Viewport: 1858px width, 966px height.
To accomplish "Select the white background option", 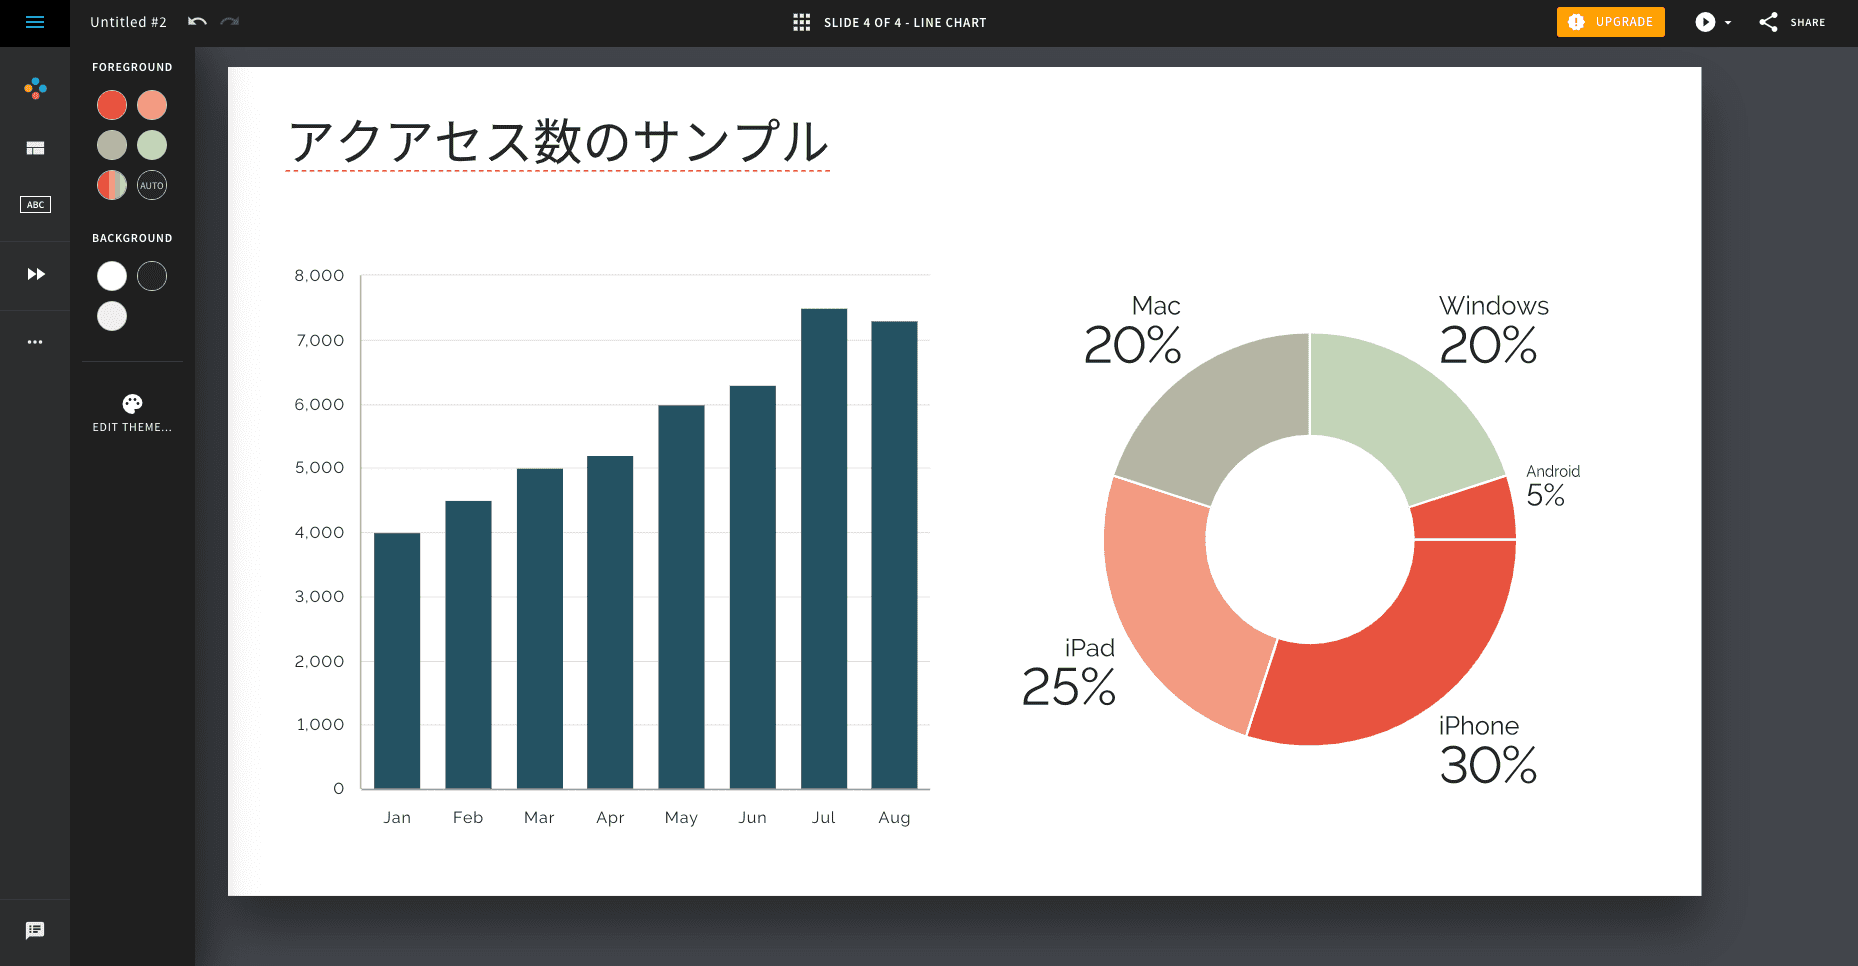I will point(112,276).
